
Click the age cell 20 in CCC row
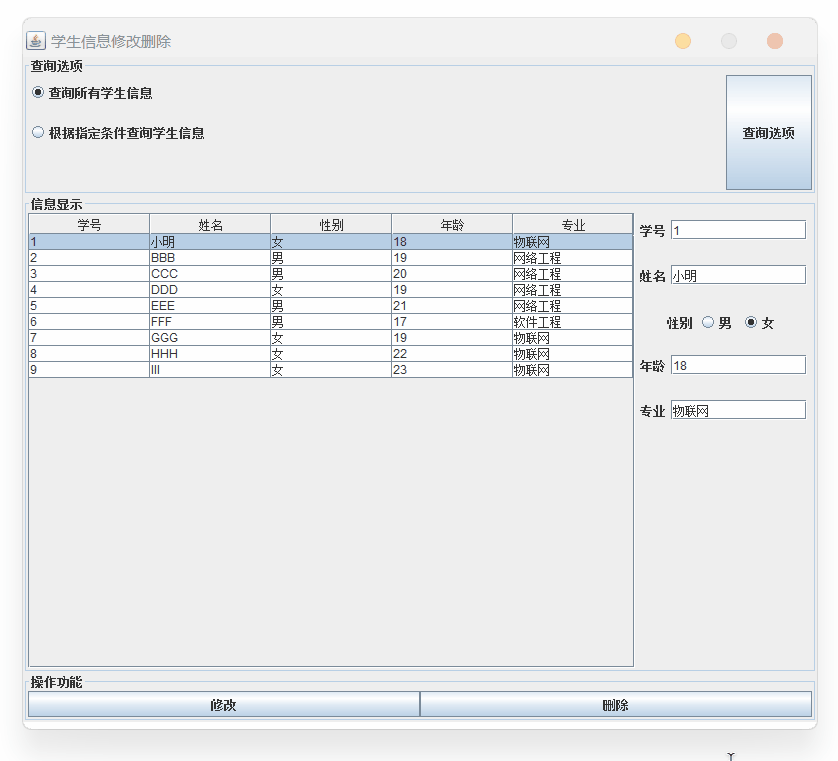pos(452,274)
